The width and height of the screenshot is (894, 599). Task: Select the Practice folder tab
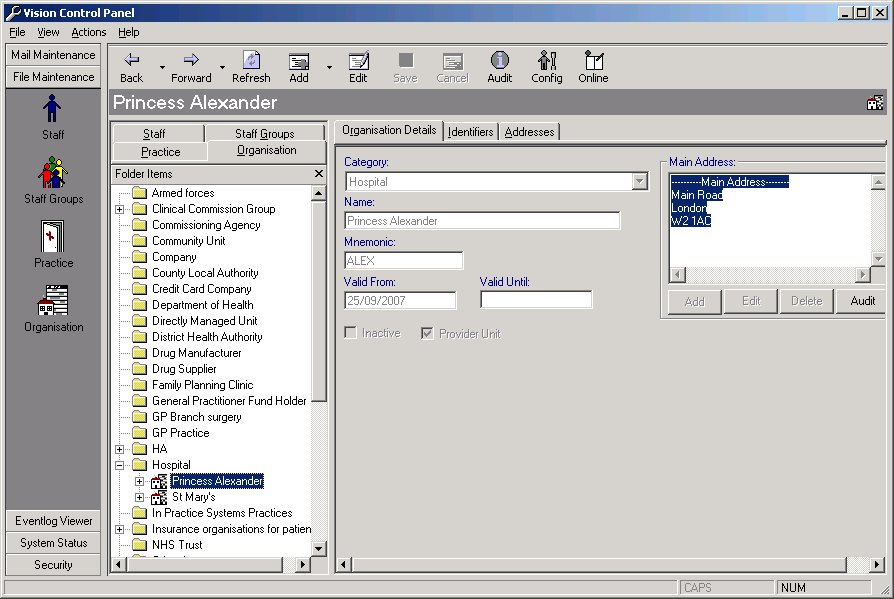coord(160,152)
